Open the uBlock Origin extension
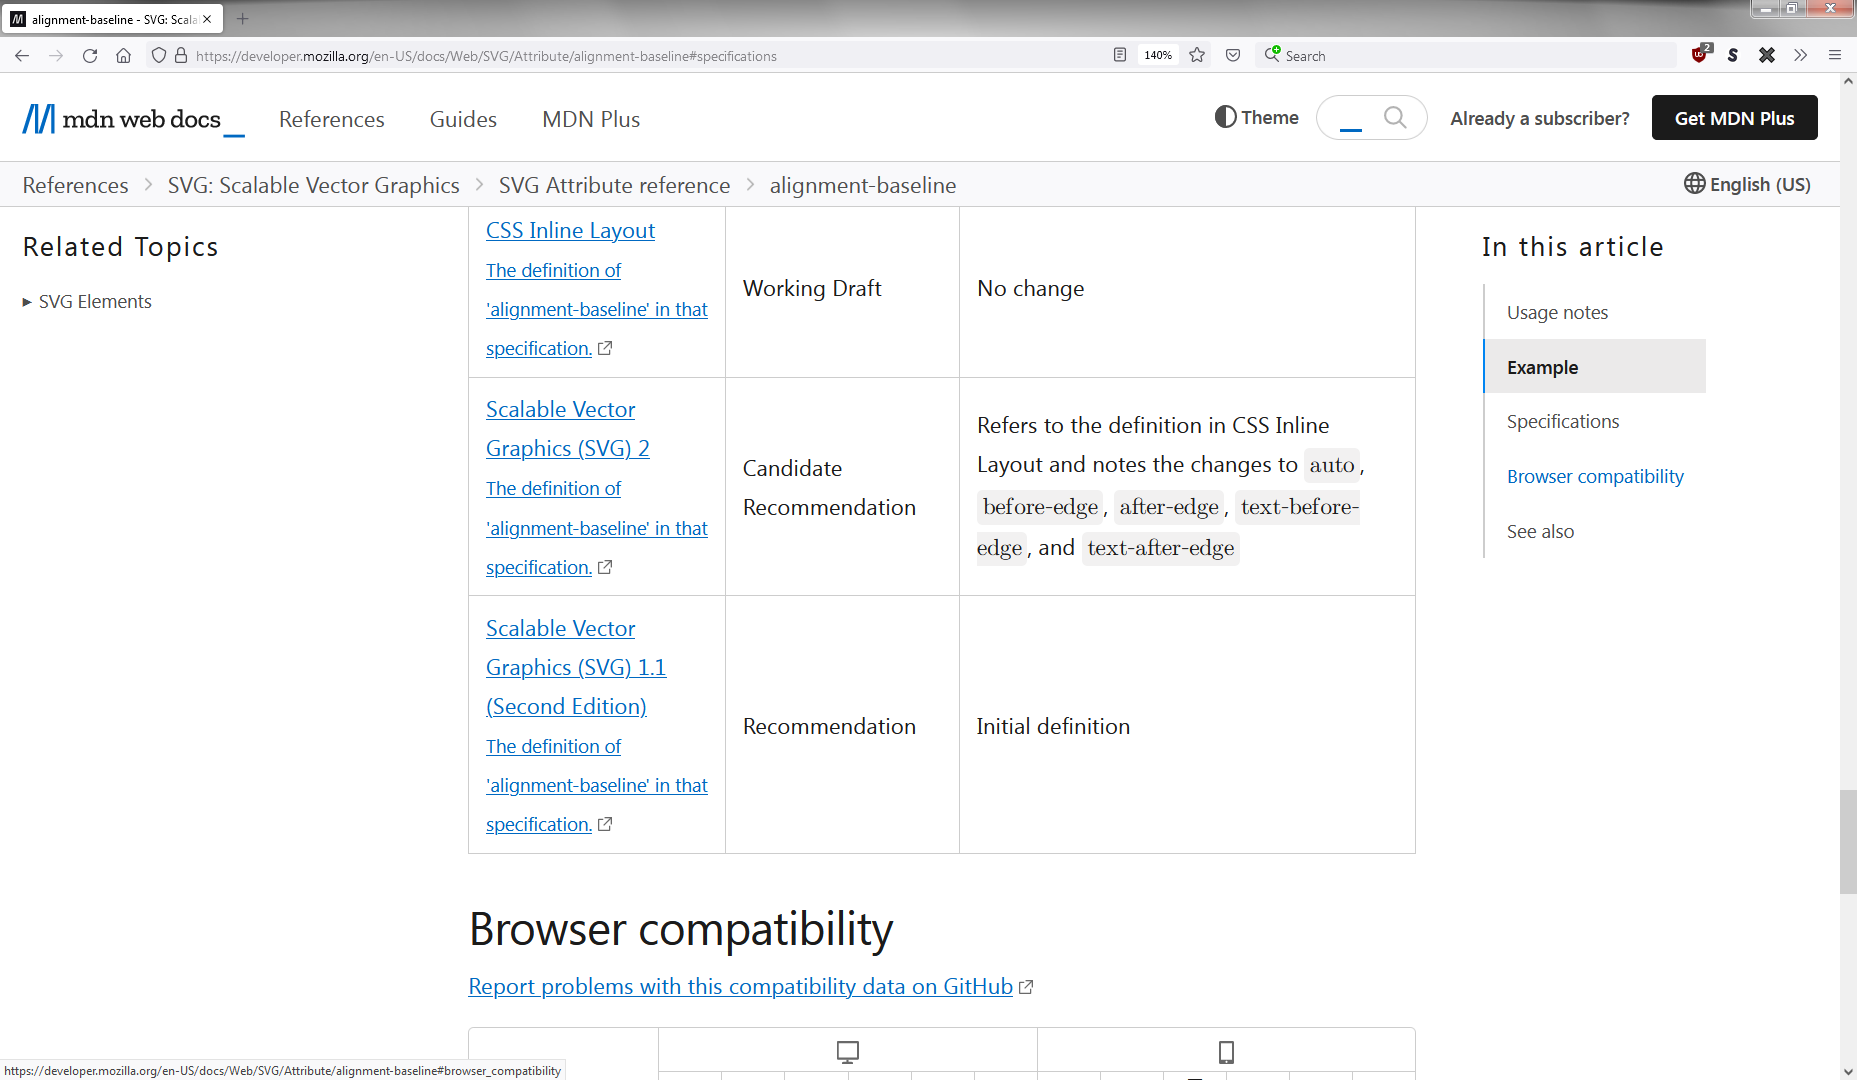The image size is (1857, 1080). coord(1699,55)
